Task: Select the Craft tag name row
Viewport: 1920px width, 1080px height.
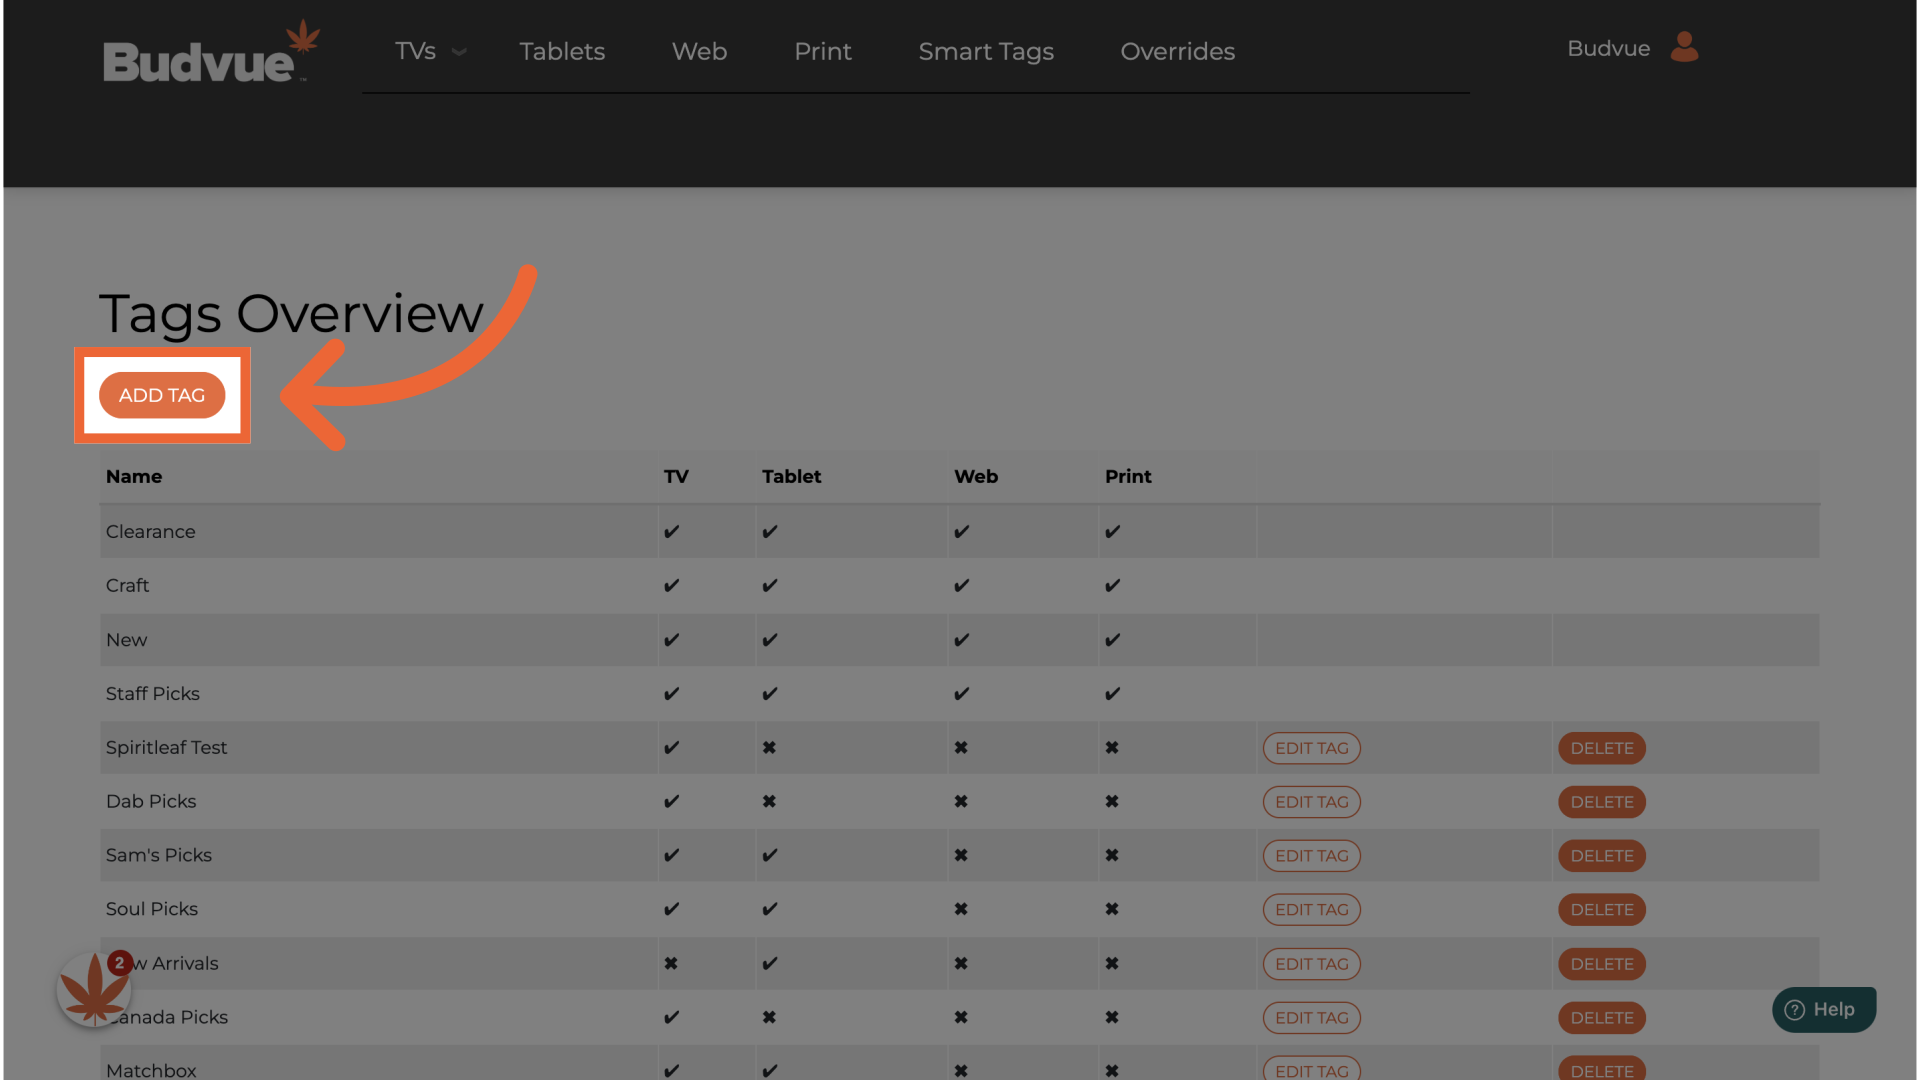Action: pos(128,586)
